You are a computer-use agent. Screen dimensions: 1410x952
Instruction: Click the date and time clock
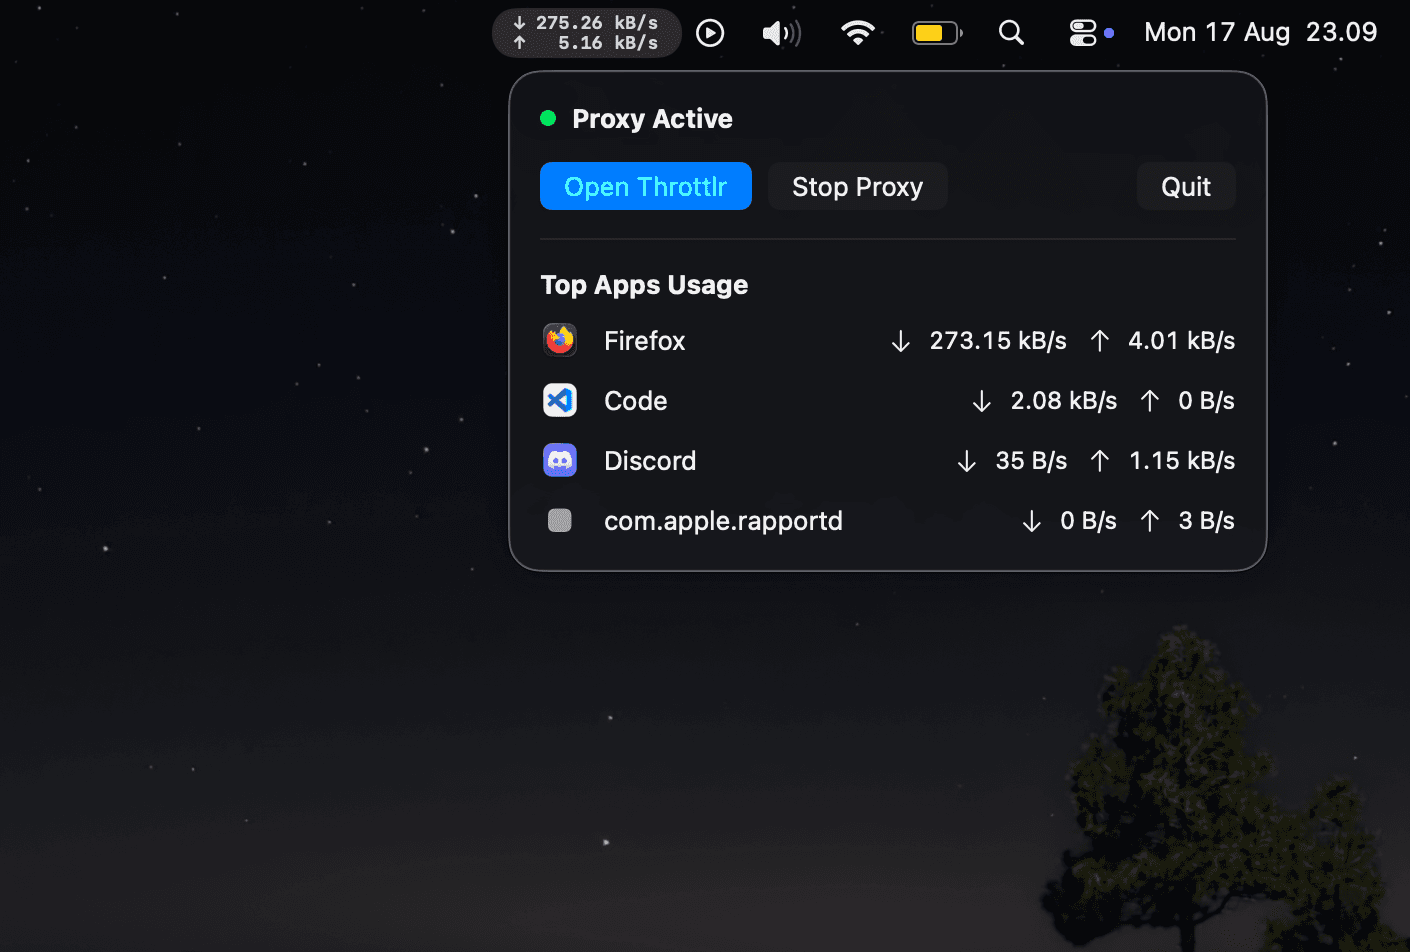1260,33
